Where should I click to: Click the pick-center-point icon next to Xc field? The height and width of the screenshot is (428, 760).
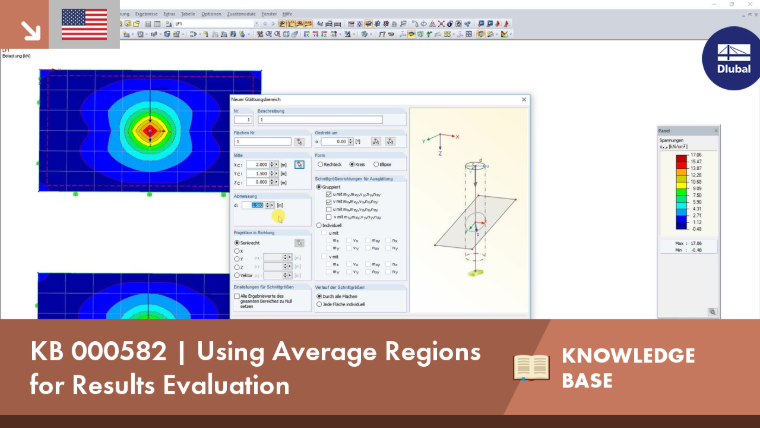300,164
